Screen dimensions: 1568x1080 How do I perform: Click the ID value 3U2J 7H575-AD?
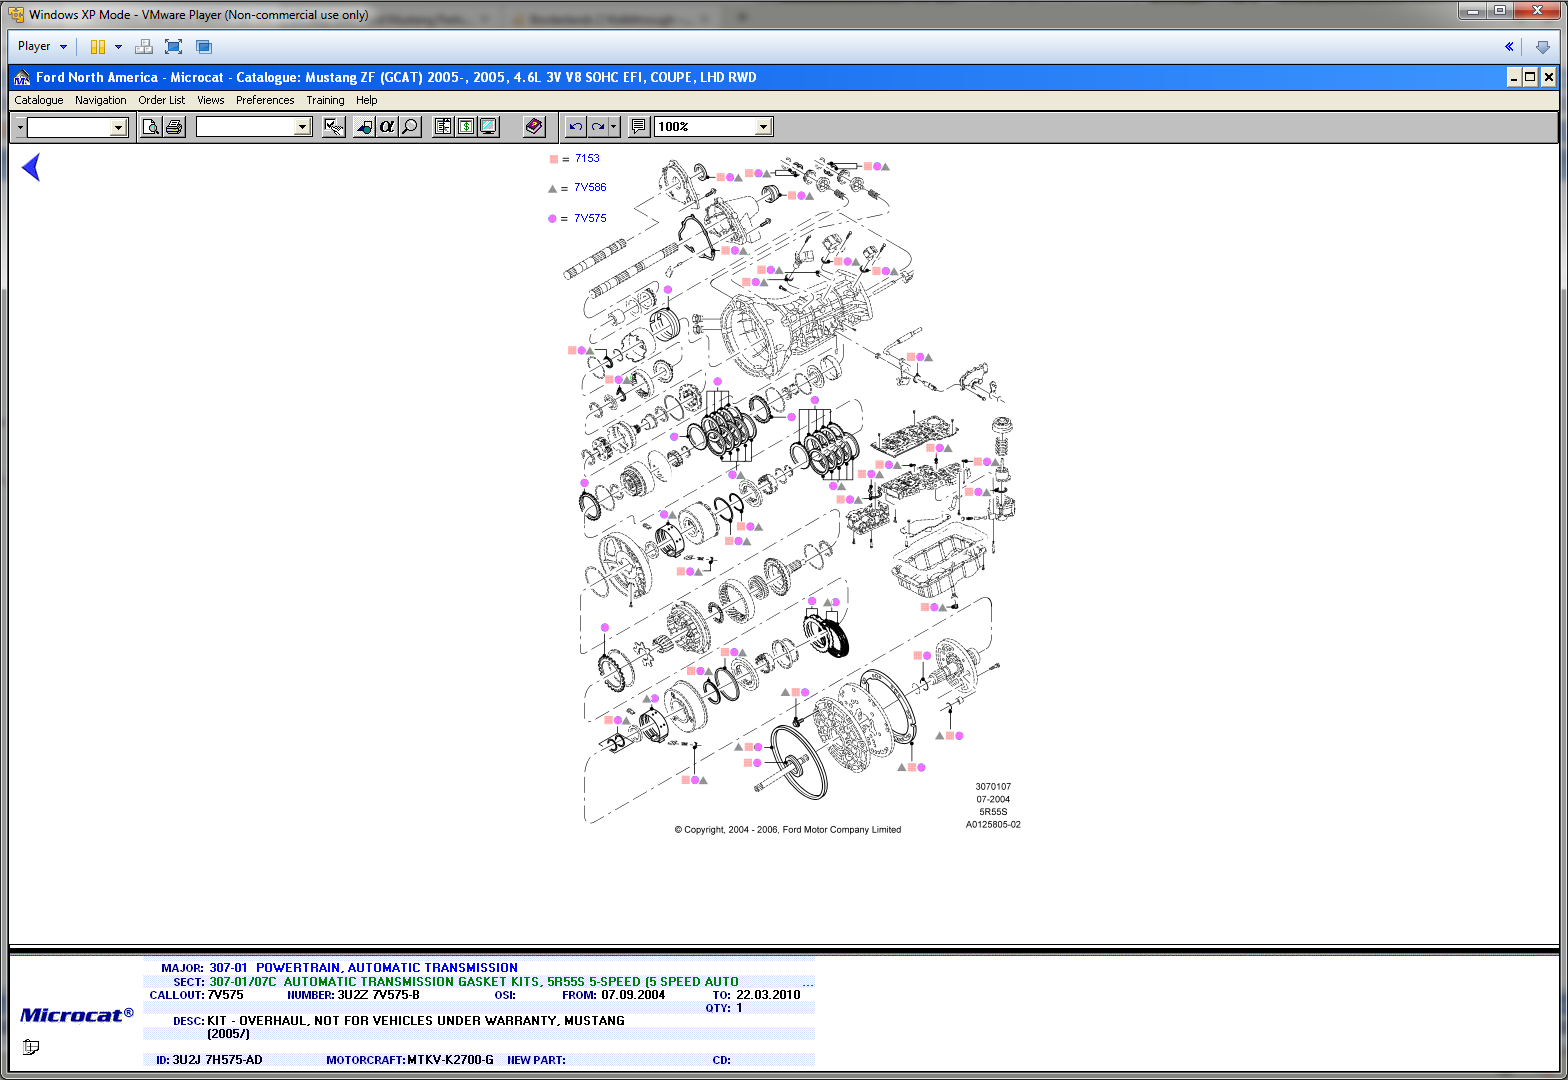217,1060
